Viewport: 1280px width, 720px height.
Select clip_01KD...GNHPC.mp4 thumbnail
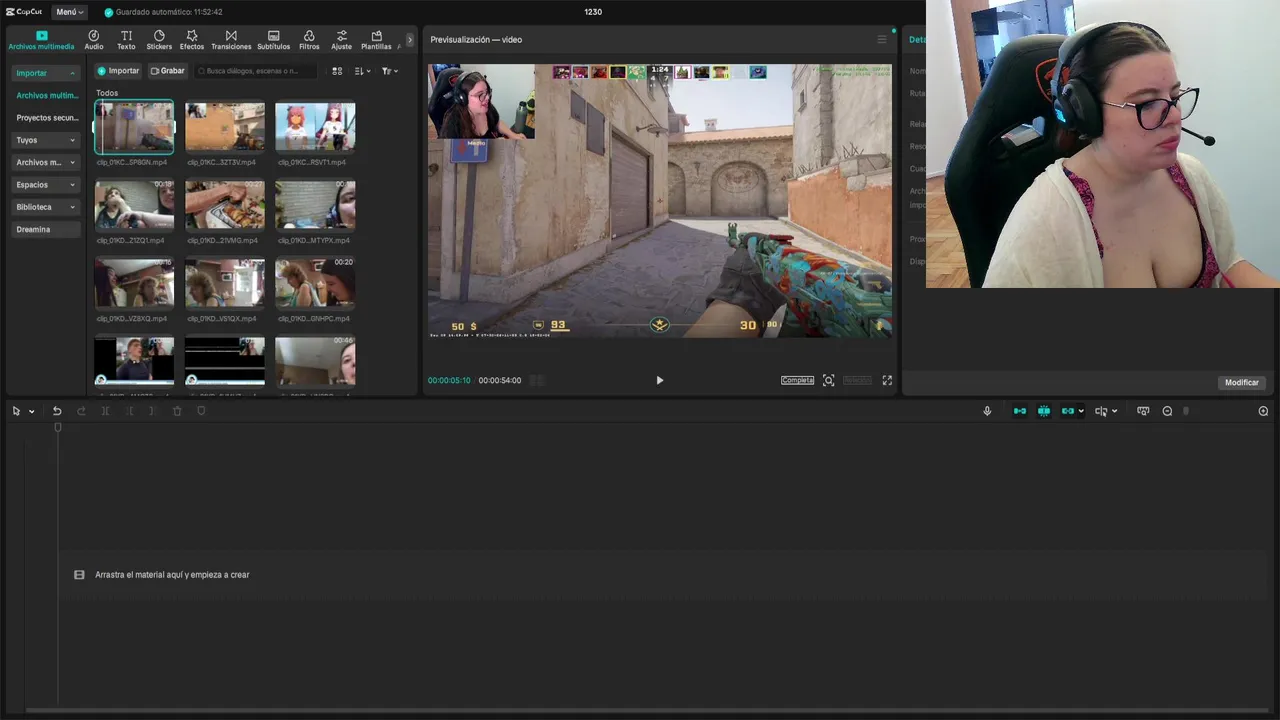[315, 283]
